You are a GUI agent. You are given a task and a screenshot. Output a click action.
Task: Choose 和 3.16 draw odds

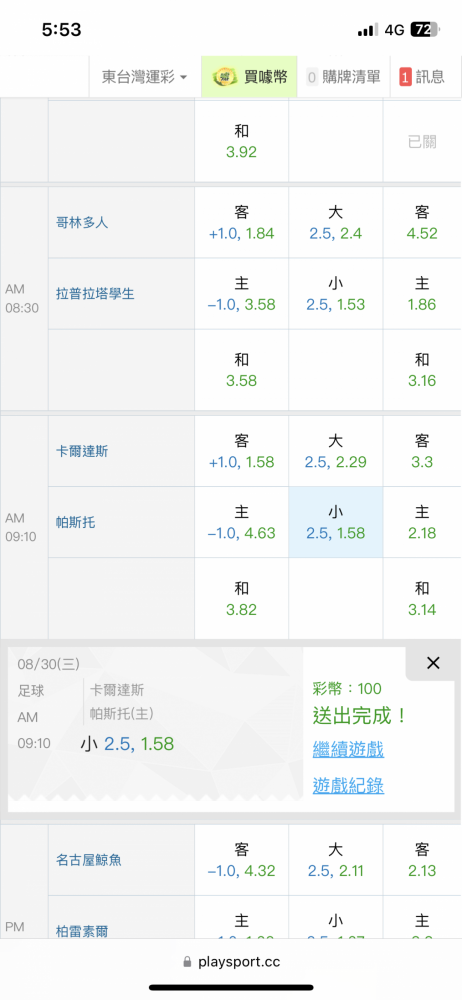[422, 370]
